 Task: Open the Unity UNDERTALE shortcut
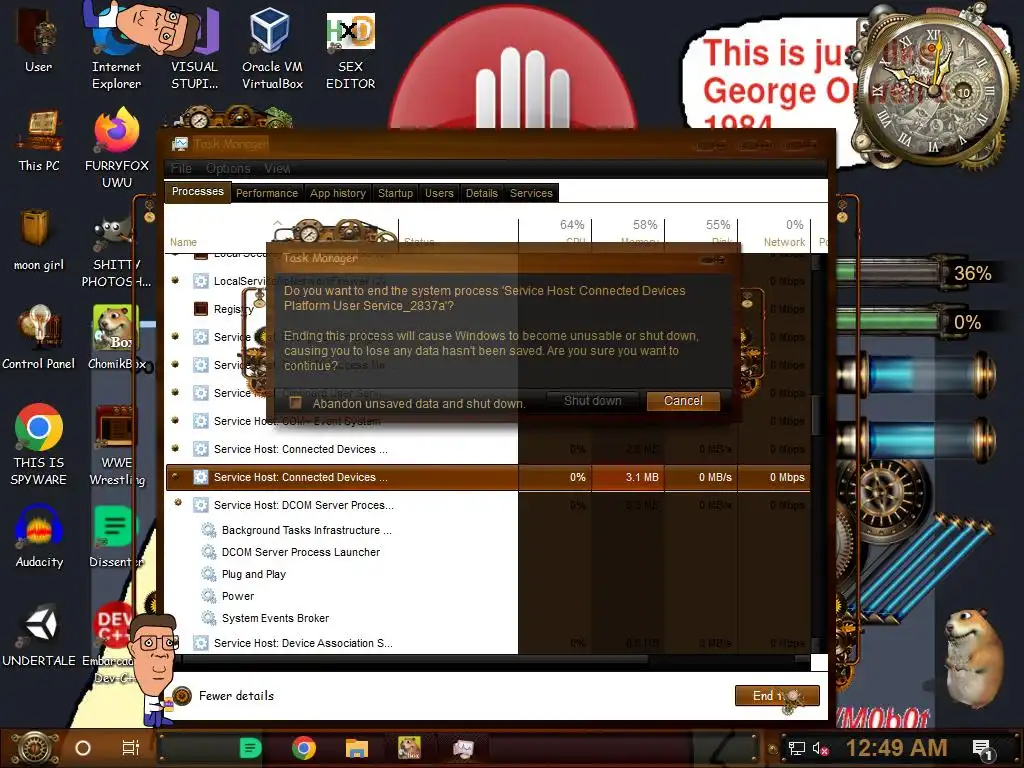39,635
